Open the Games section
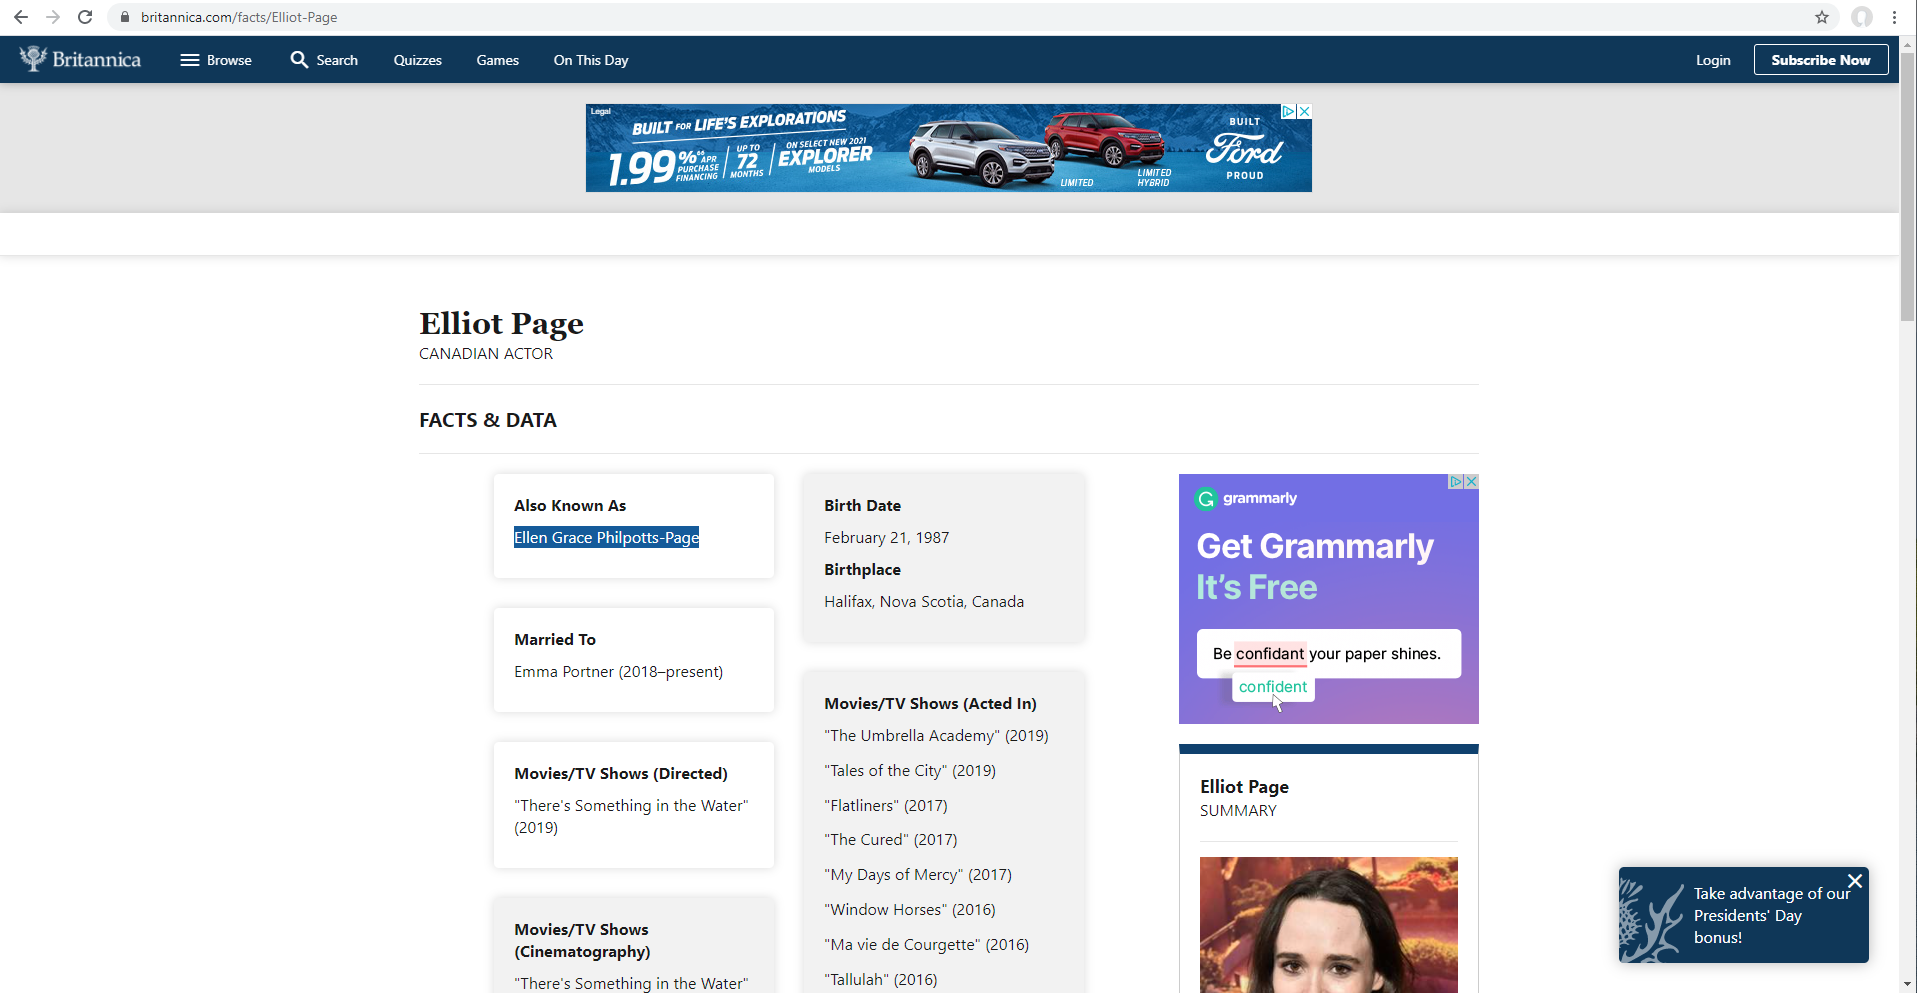Image resolution: width=1918 pixels, height=993 pixels. 498,60
